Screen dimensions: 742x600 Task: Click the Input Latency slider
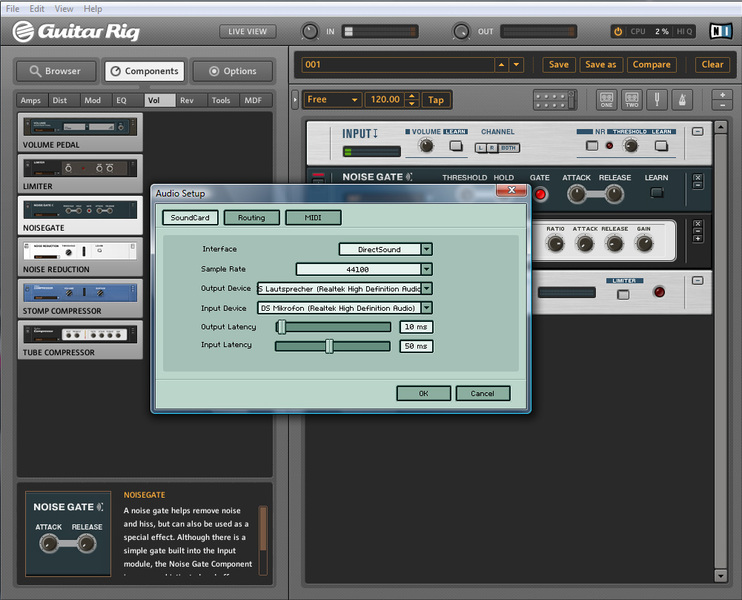tap(333, 346)
